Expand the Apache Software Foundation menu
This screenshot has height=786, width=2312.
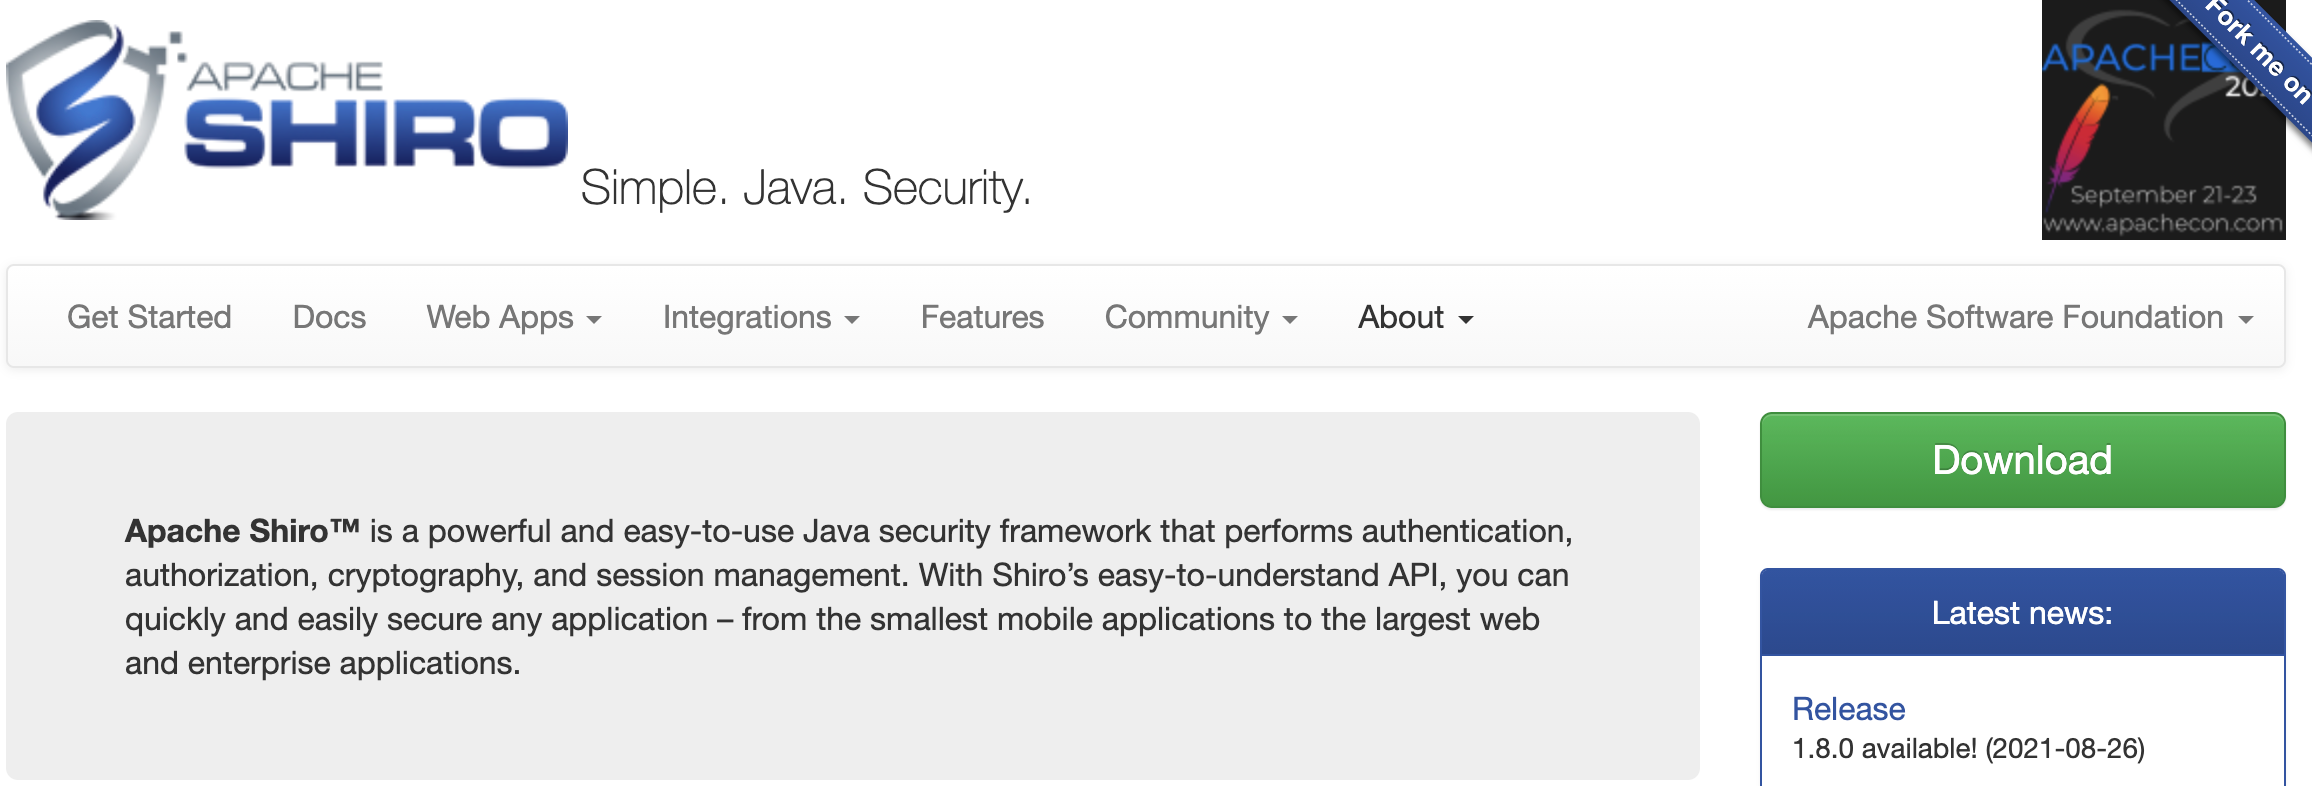(2029, 317)
